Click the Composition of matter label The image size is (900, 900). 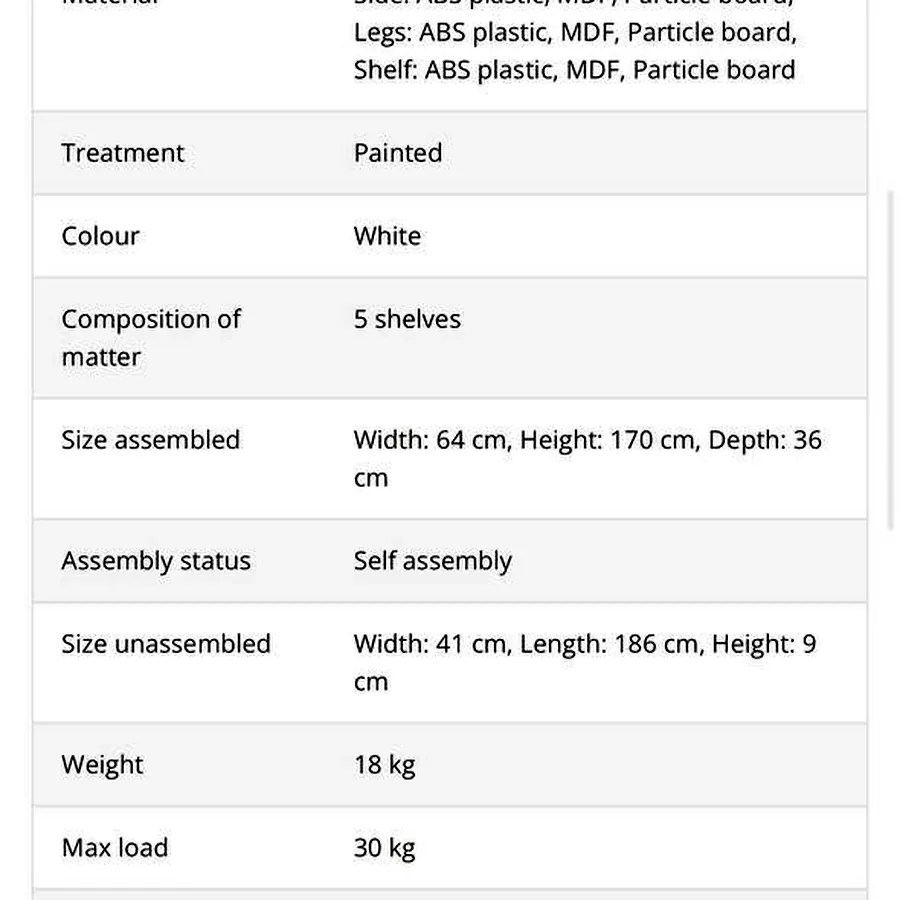coord(151,338)
